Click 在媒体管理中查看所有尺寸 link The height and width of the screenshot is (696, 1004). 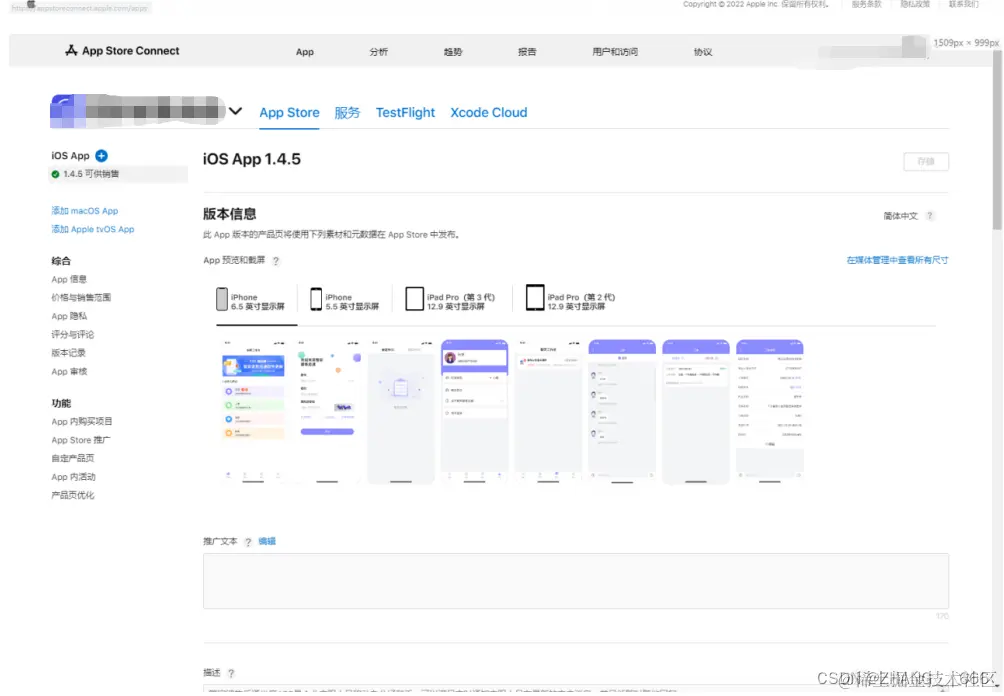pos(897,261)
